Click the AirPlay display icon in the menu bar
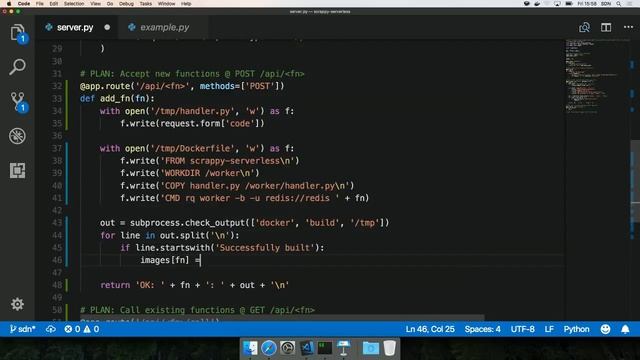The image size is (640, 360). pos(557,4)
